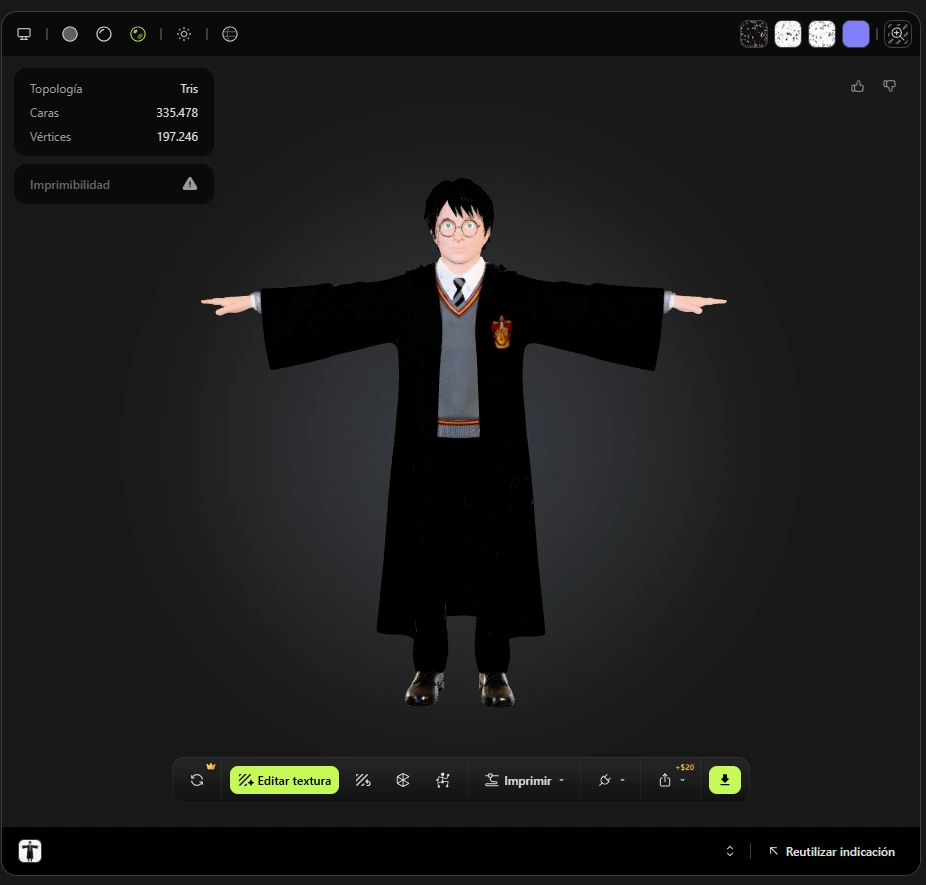Click the Topología Tris value
The image size is (926, 885).
[x=189, y=89]
